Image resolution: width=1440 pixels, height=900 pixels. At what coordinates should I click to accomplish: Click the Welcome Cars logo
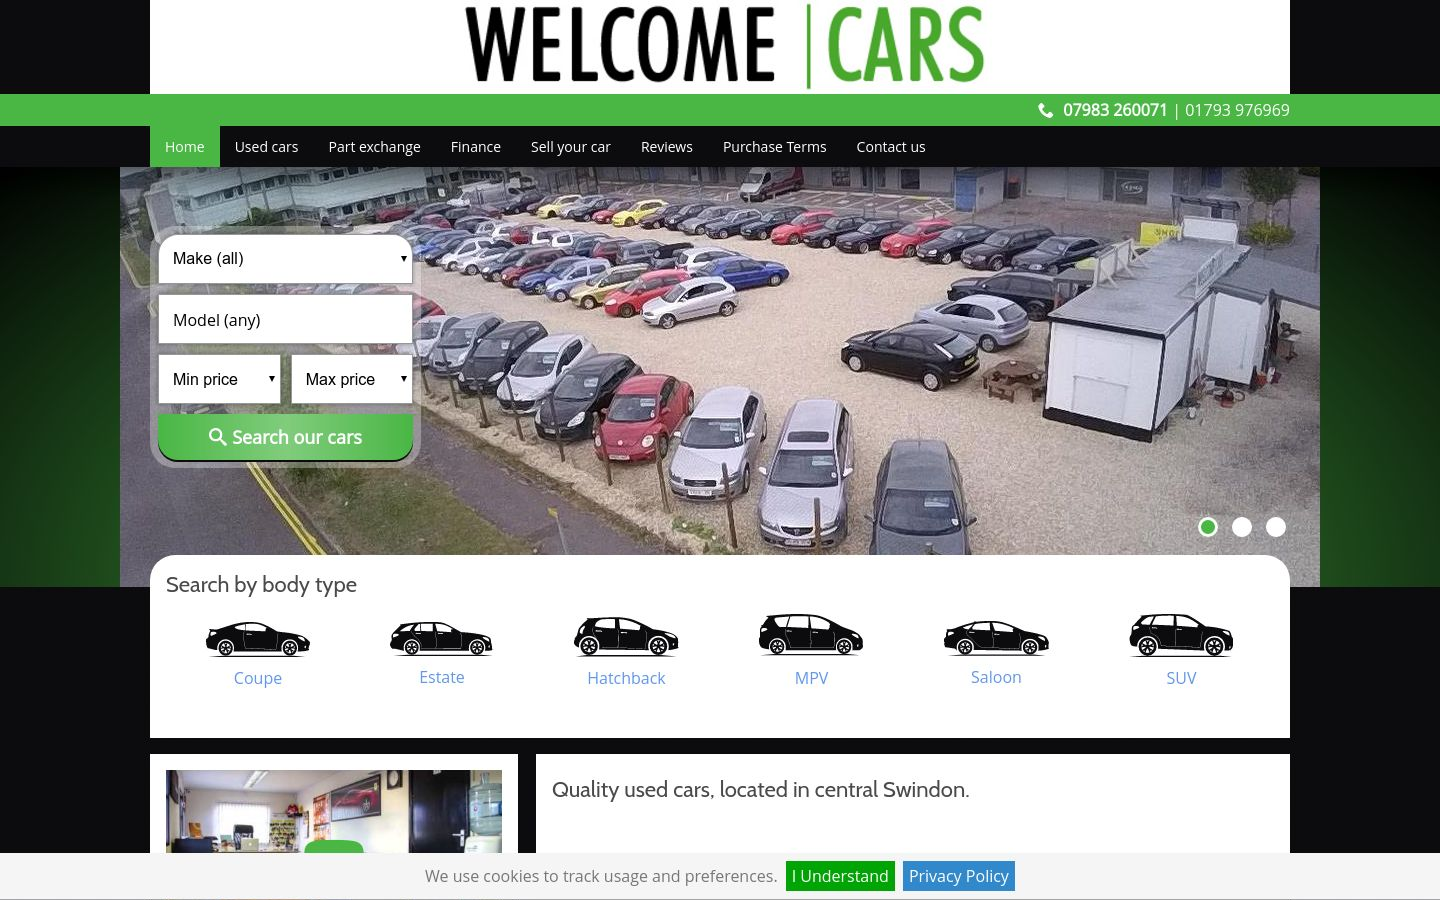pos(724,46)
